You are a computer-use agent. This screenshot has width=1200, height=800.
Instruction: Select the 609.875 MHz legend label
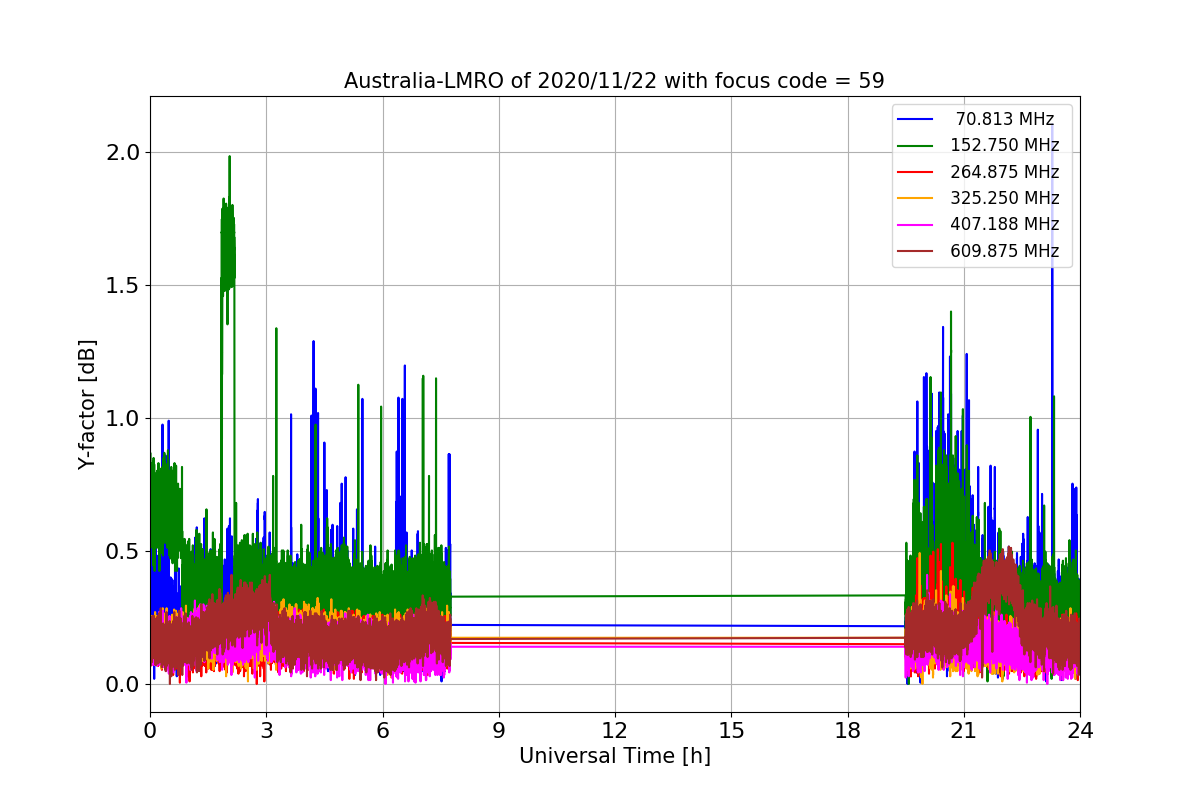(x=1004, y=251)
